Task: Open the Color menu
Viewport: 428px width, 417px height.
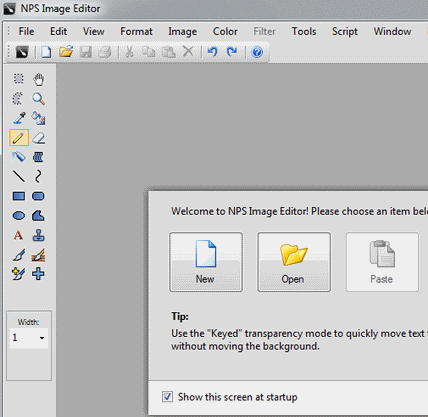Action: tap(225, 31)
